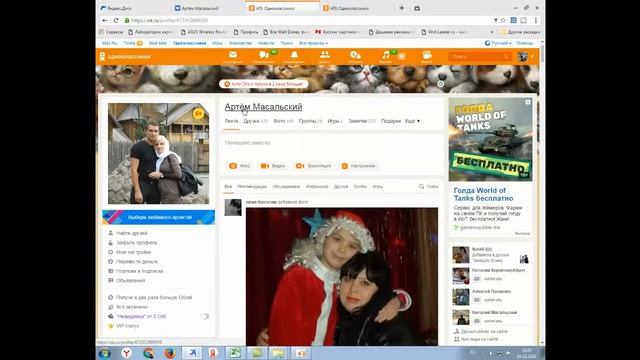640x360 pixels.
Task: Open the Santa costume feed photo
Action: [x=342, y=277]
